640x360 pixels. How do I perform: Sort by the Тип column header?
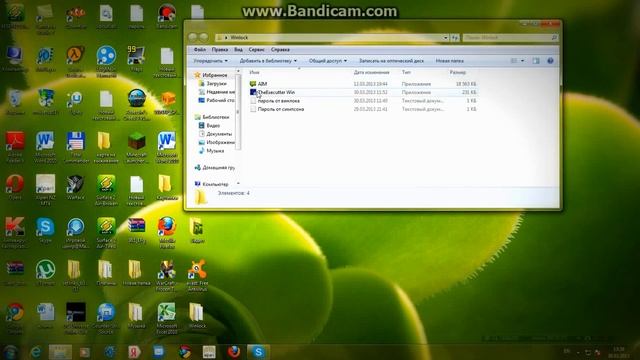coord(406,72)
